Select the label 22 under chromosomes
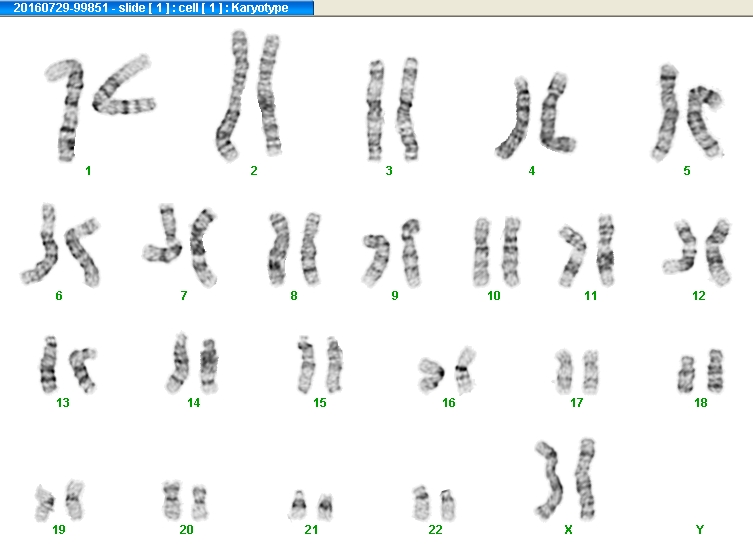The width and height of the screenshot is (753, 556). (x=435, y=529)
